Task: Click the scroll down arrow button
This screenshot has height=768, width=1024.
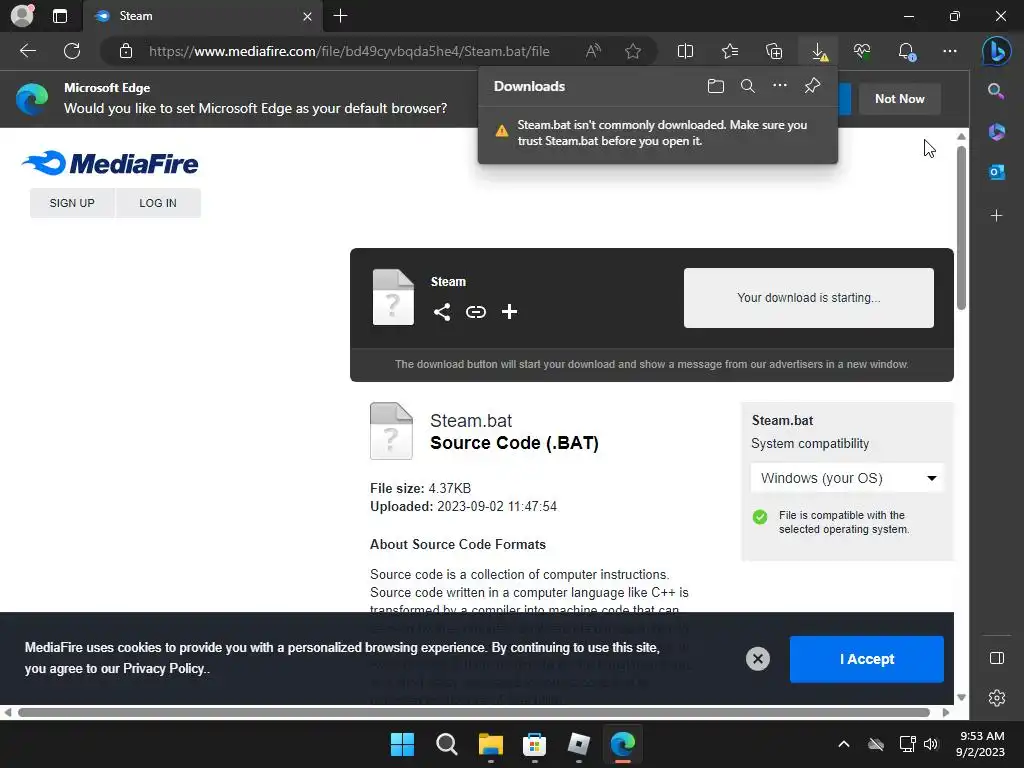Action: (961, 697)
